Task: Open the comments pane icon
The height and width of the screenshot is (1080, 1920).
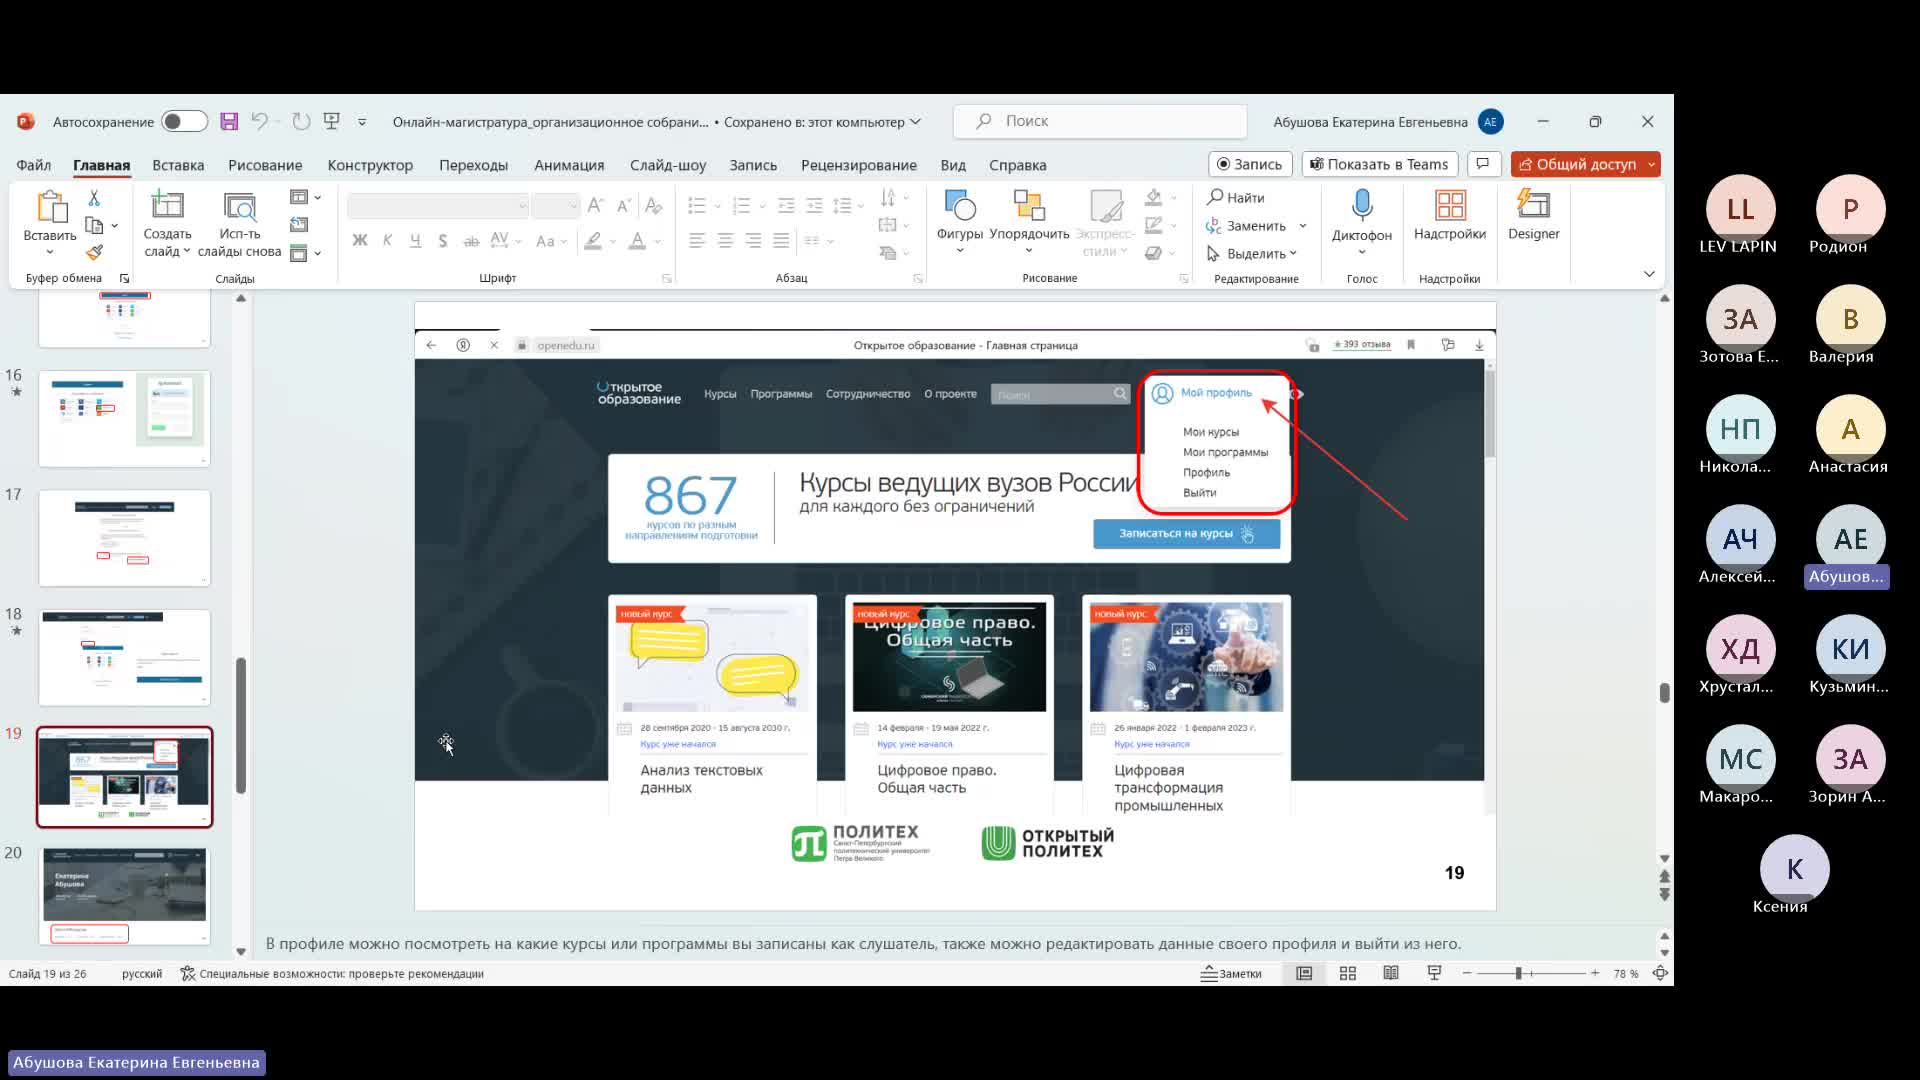Action: 1483,164
